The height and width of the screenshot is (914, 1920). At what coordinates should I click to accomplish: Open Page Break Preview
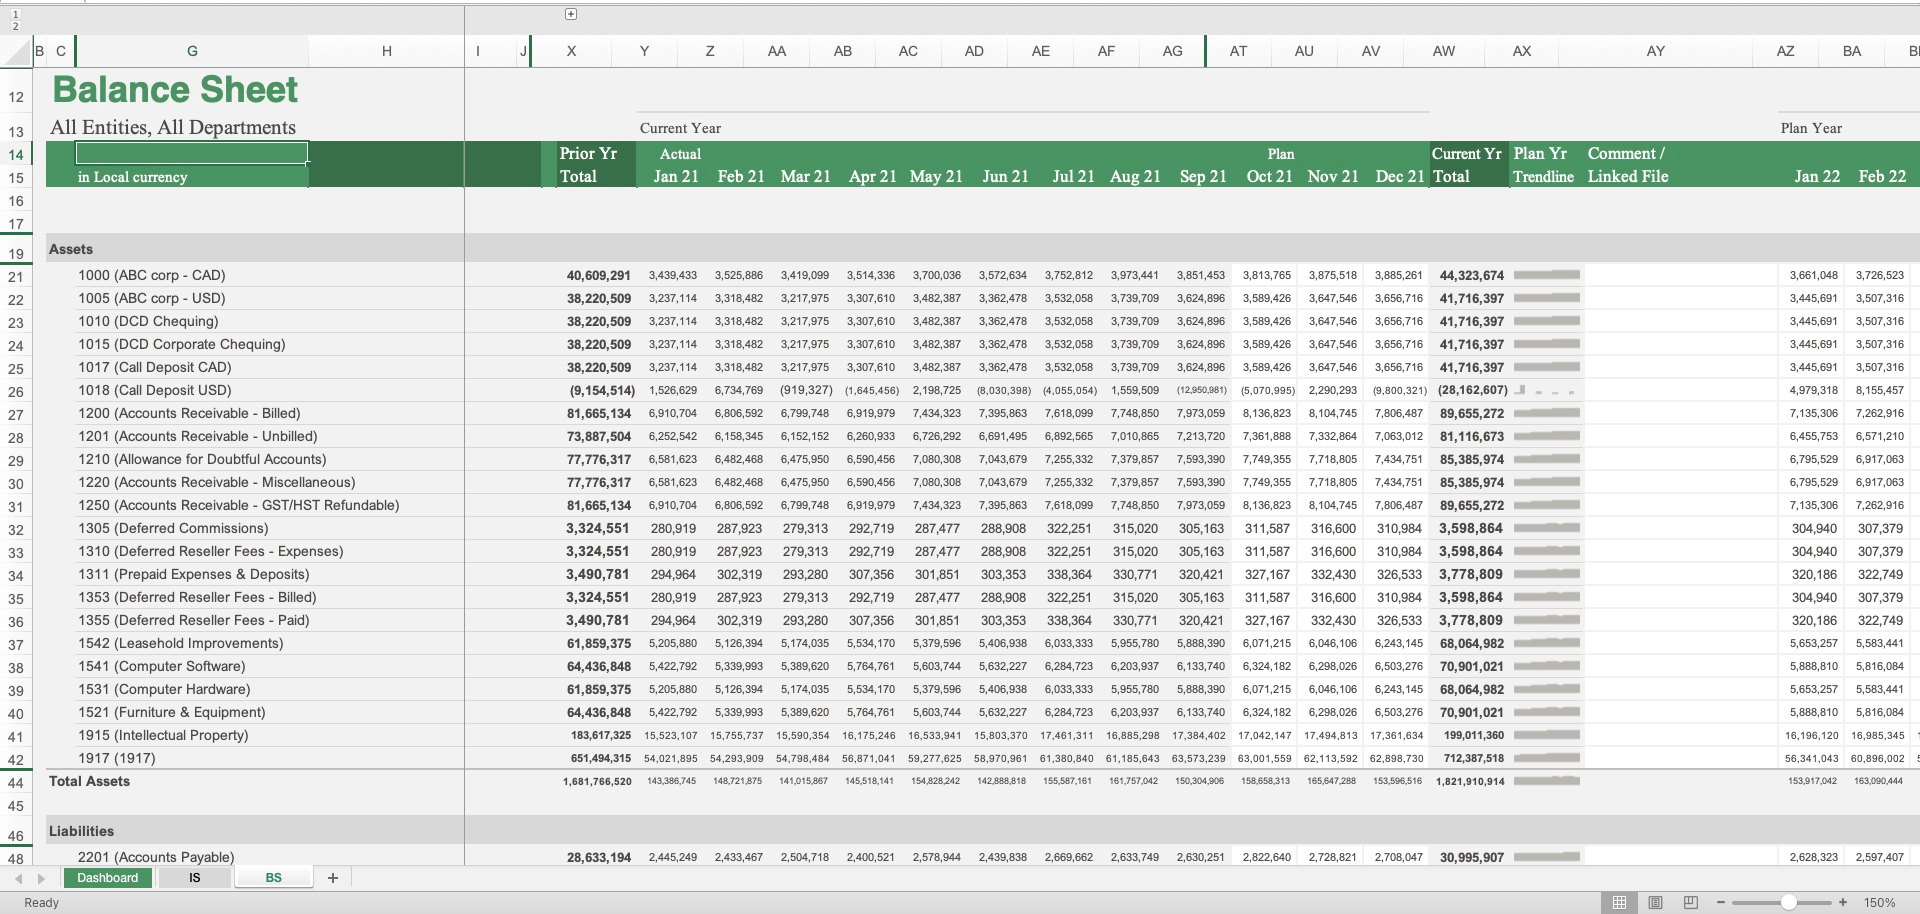[x=1691, y=901]
